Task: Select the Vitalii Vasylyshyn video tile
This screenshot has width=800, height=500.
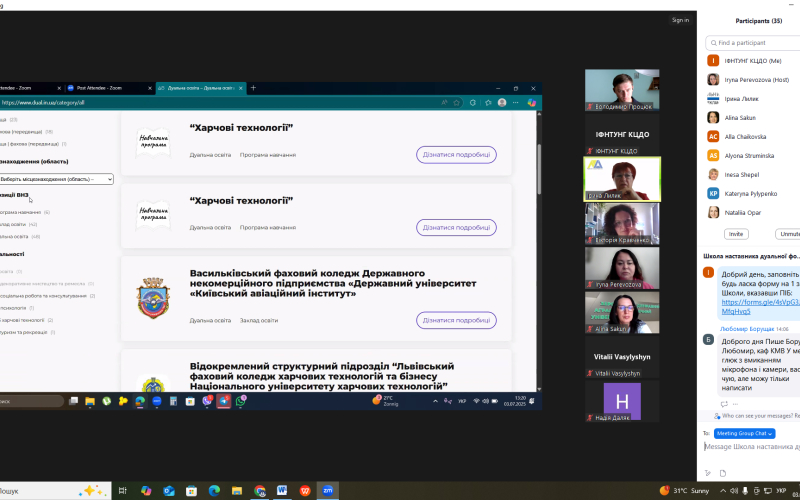Action: [622, 357]
